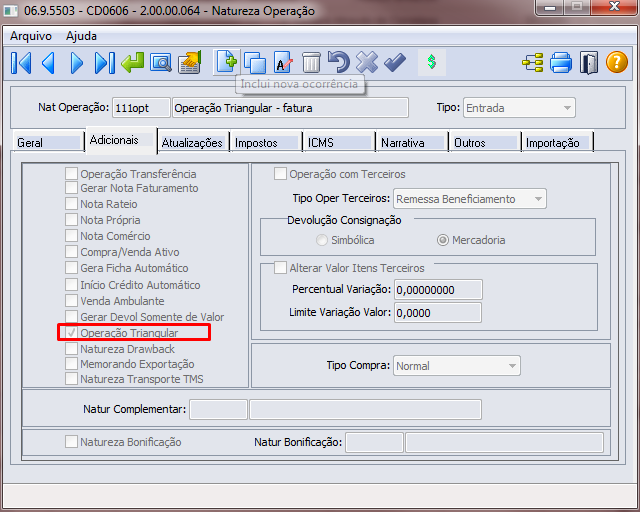Viewport: 640px width, 512px height.
Task: Check Natureza Transporte TMS box
Action: coord(71,378)
